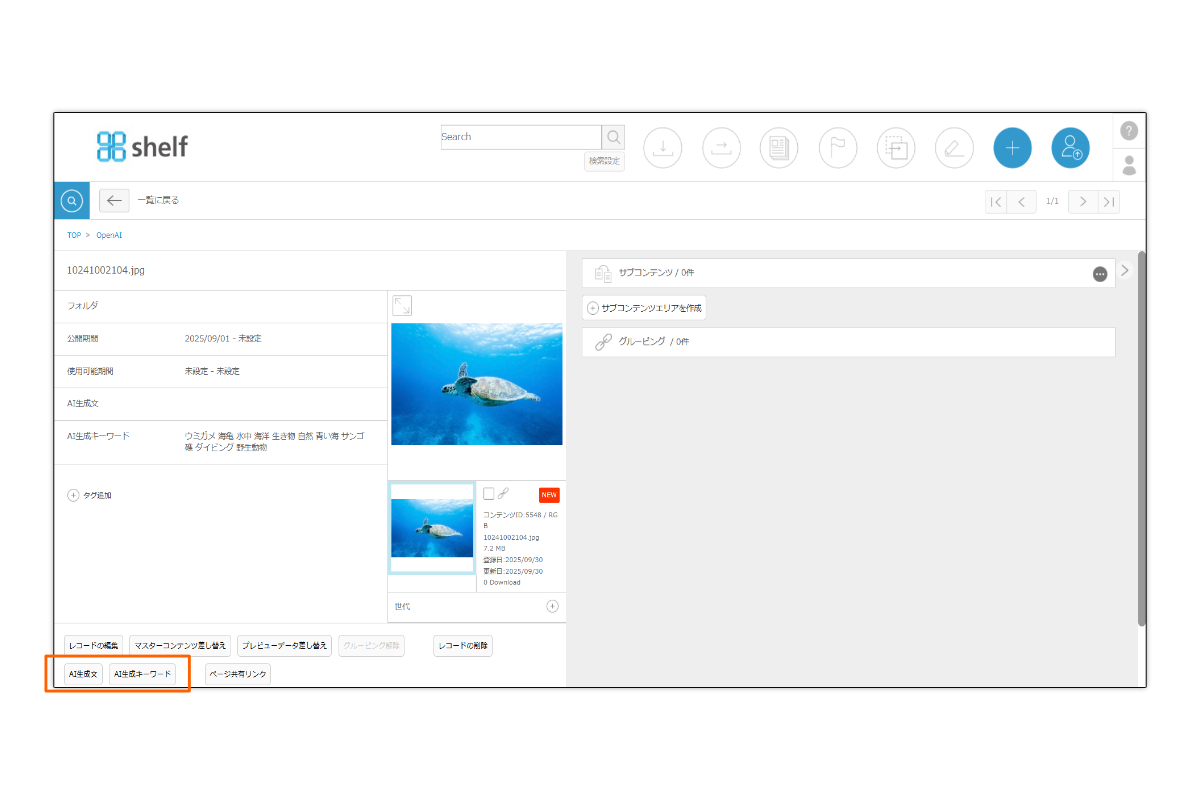This screenshot has height=800, width=1200.
Task: Expand the 世代 generation section plus
Action: [552, 606]
